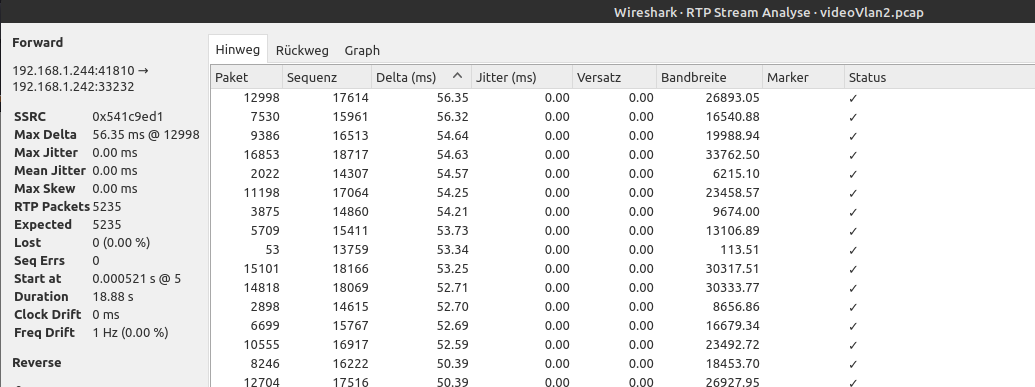
Task: Click the status checkmark of packet 10555
Action: point(853,345)
